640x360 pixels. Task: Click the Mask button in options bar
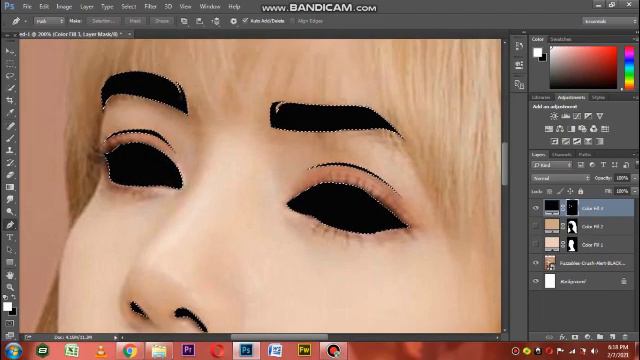(x=135, y=21)
